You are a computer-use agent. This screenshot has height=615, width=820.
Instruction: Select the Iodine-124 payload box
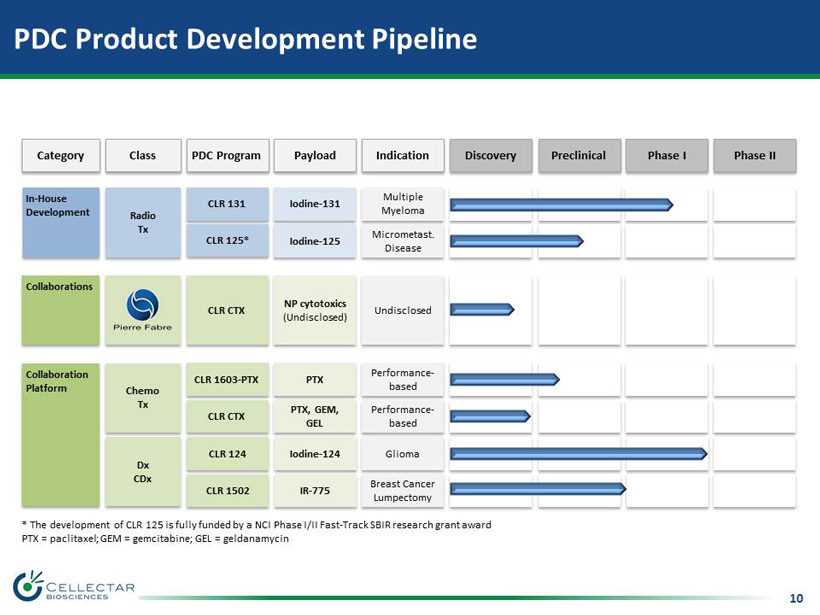[x=315, y=454]
